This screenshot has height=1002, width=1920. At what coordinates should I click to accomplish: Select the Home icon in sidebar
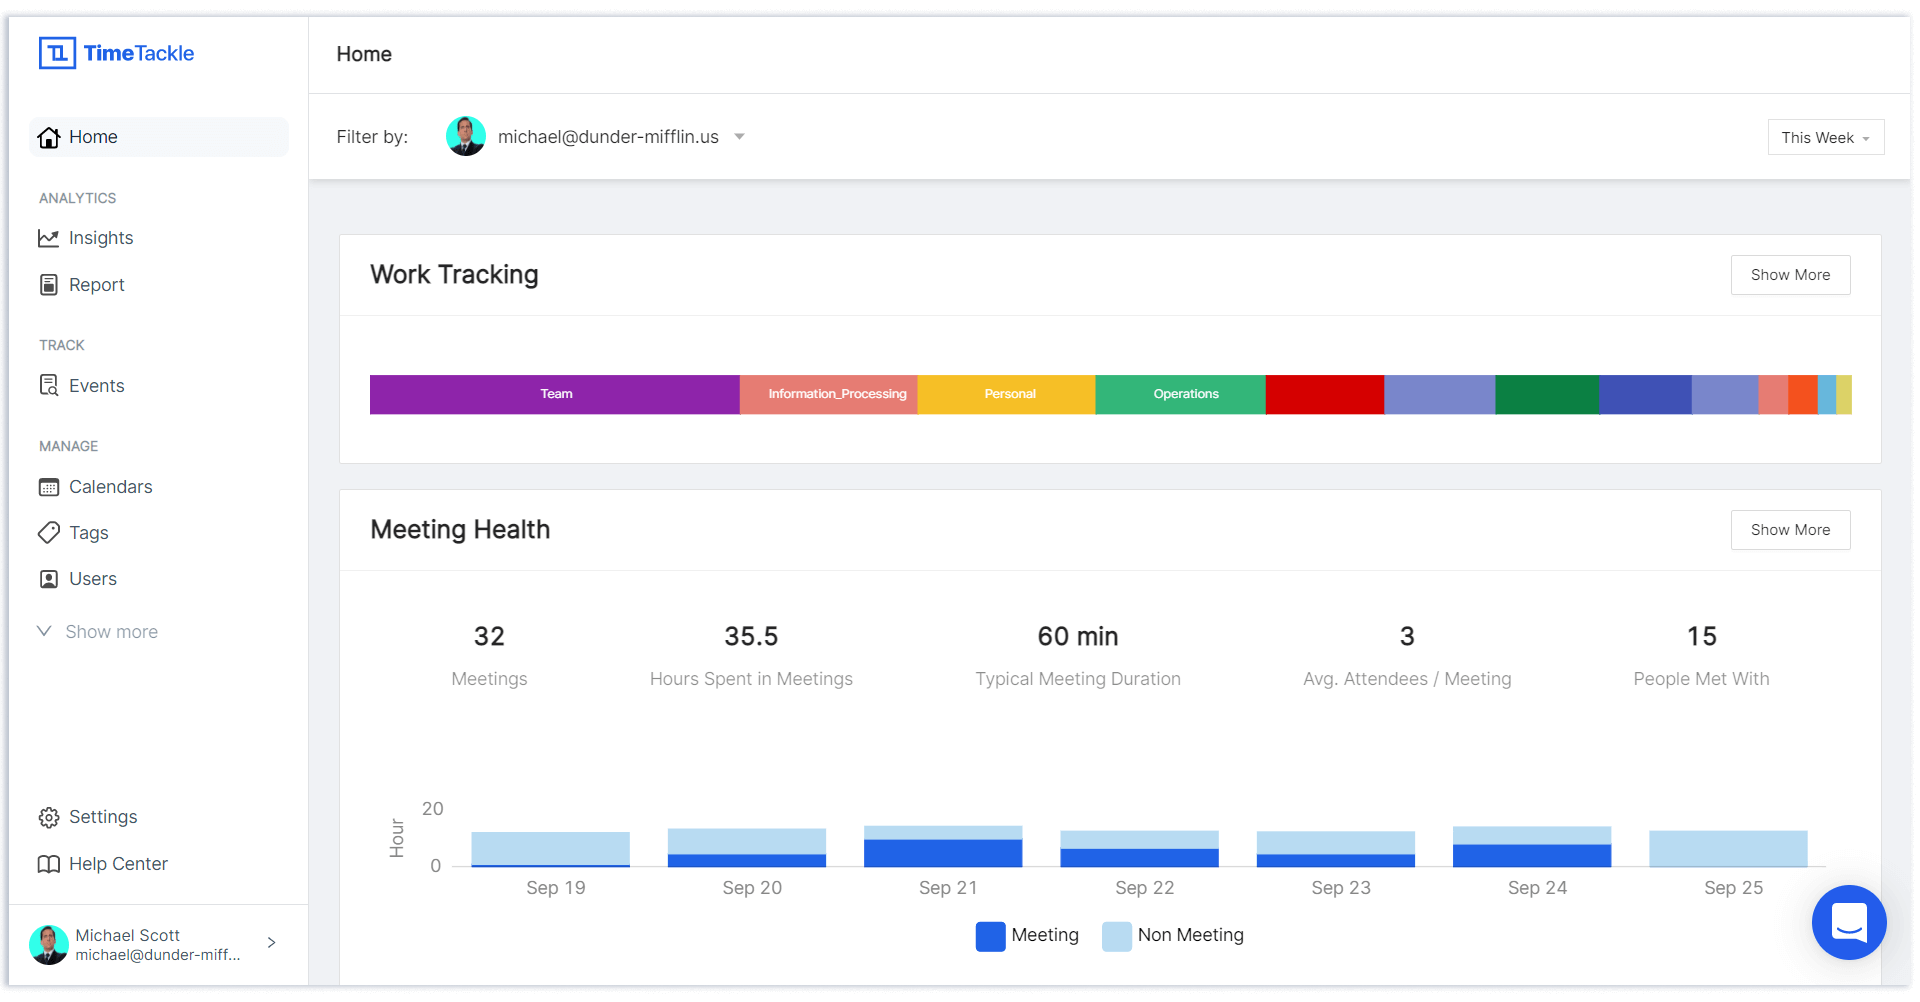[48, 137]
